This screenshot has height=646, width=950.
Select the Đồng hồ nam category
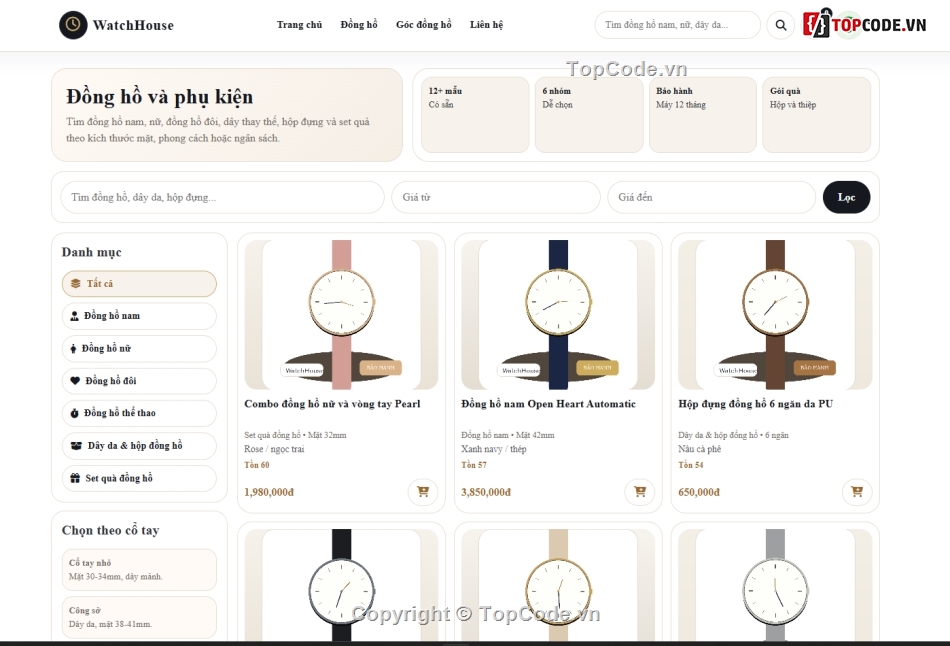pyautogui.click(x=139, y=316)
